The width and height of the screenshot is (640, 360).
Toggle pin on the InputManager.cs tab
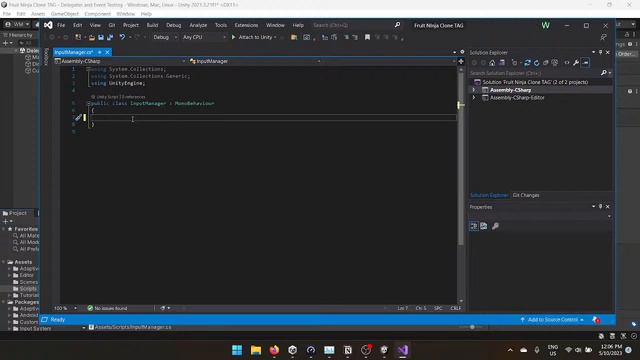click(x=100, y=52)
